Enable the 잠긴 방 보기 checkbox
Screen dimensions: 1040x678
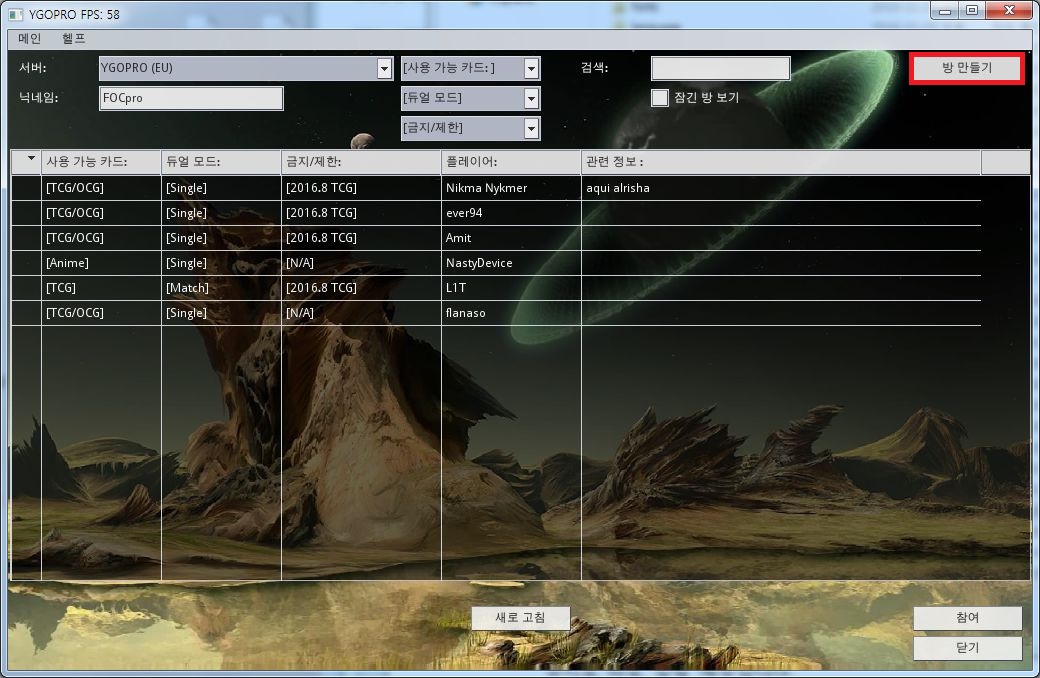(660, 98)
